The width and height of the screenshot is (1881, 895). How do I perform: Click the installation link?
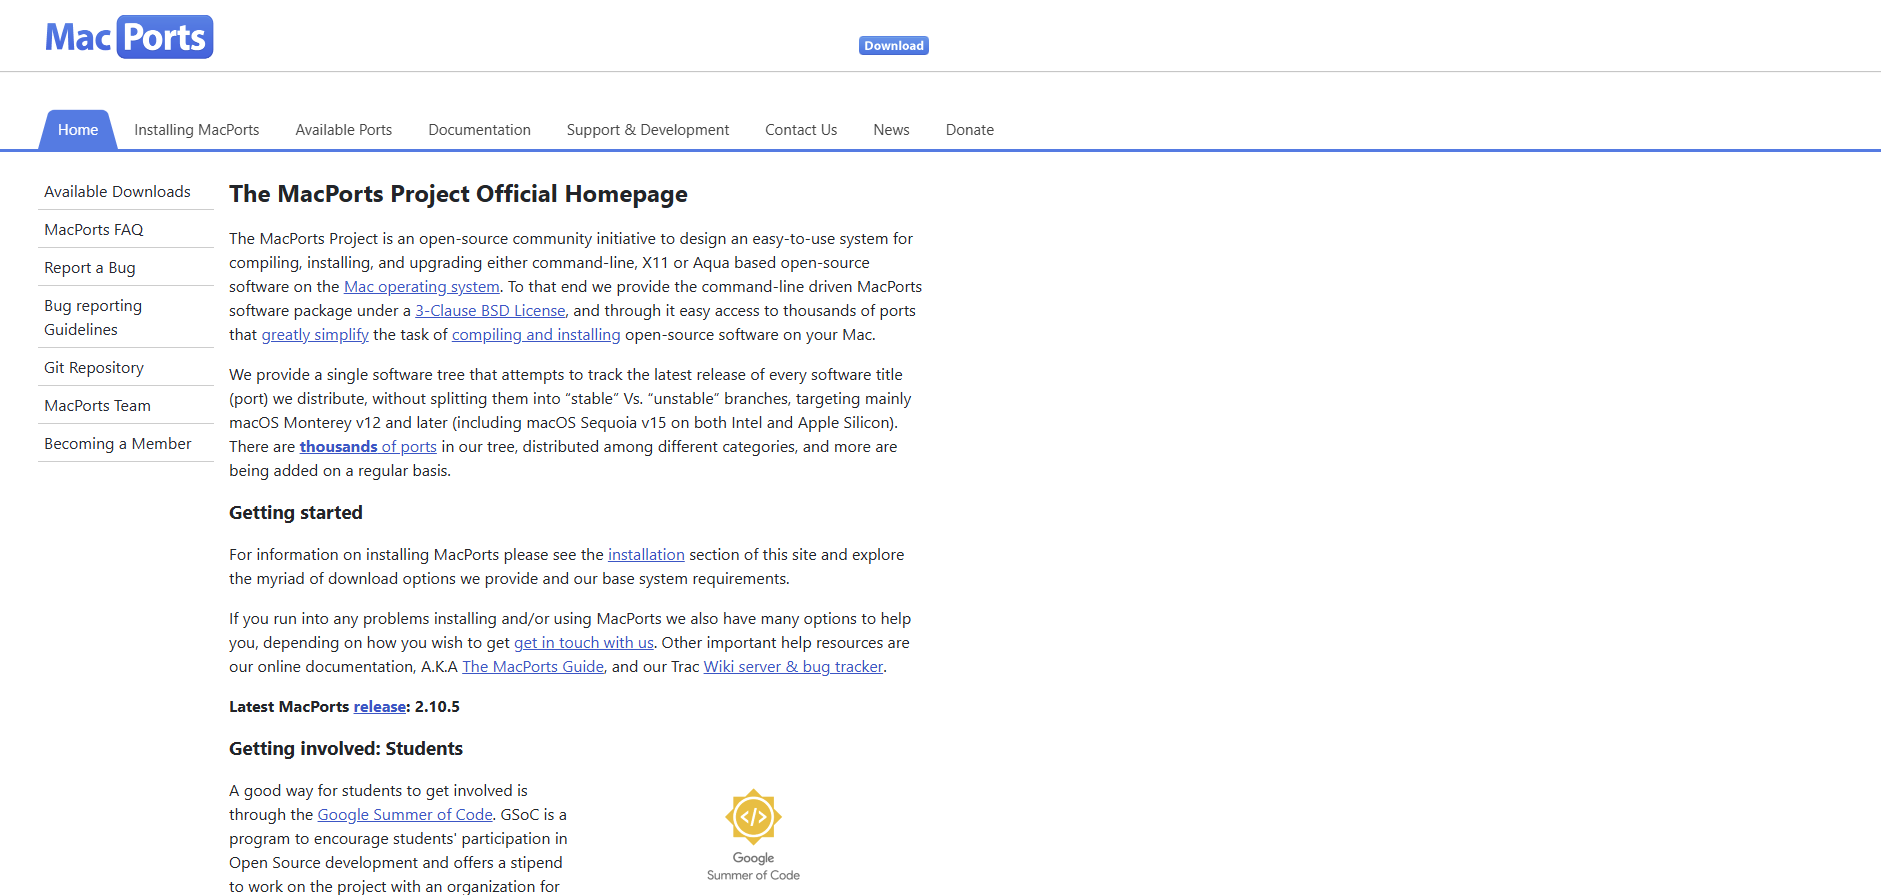pyautogui.click(x=646, y=555)
